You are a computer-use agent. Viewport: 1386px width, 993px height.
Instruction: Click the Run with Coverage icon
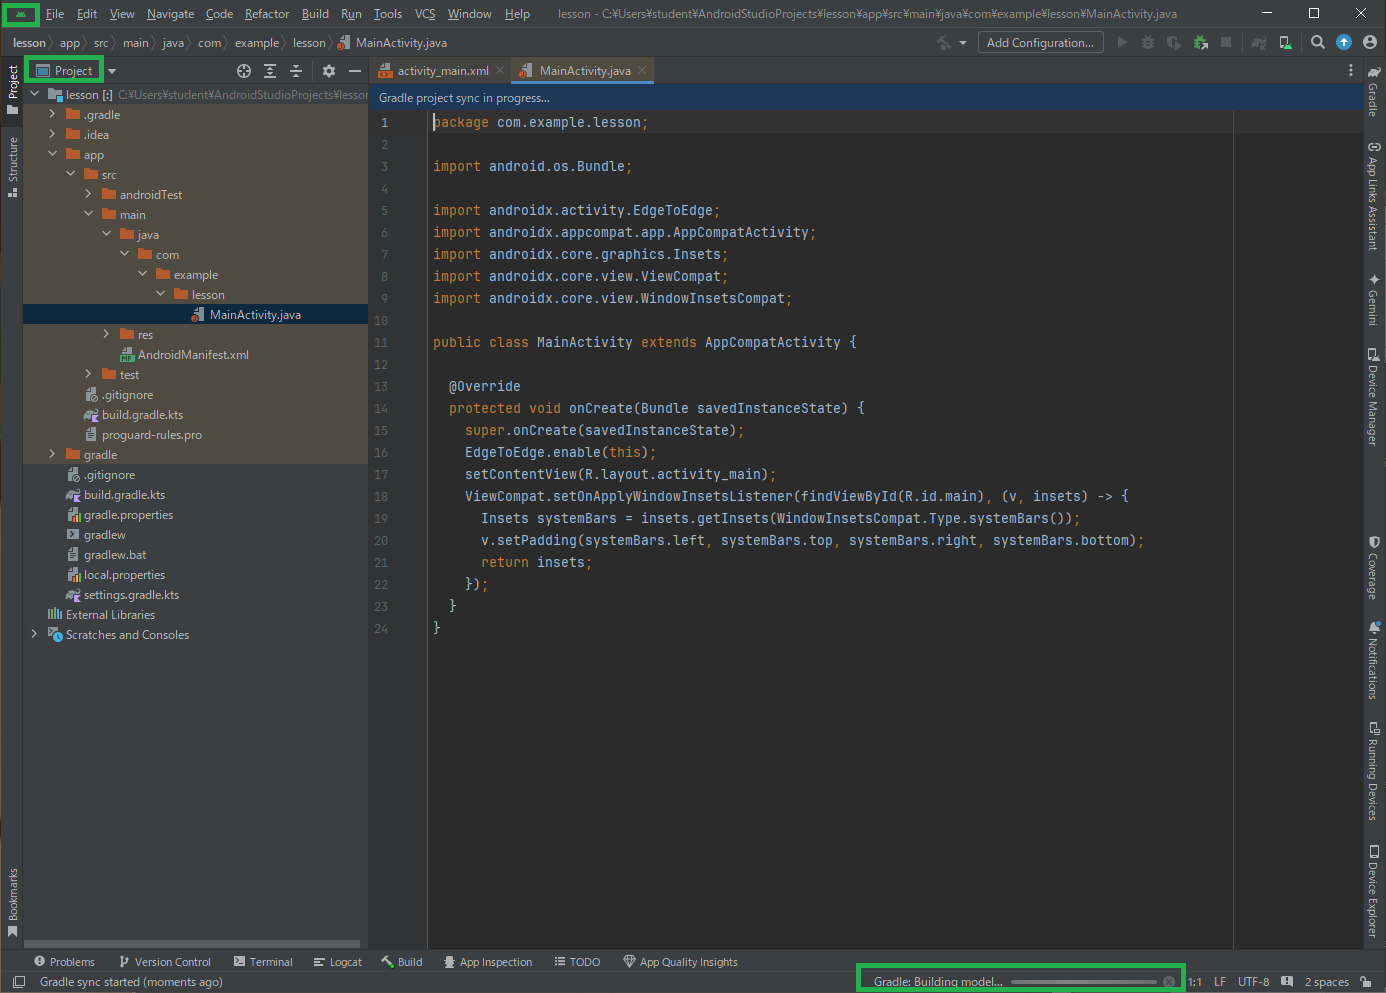[1174, 43]
